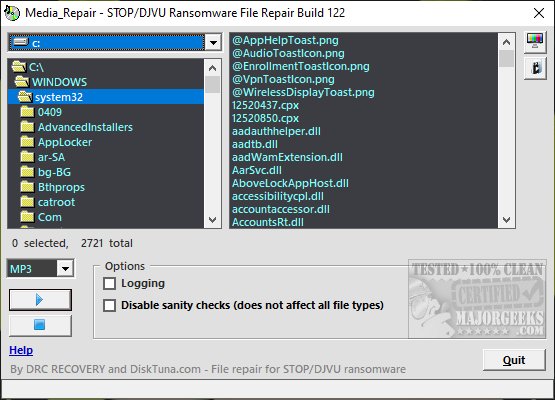Image resolution: width=555 pixels, height=400 pixels.
Task: Click the folder tree scroll up arrow
Action: coord(212,68)
